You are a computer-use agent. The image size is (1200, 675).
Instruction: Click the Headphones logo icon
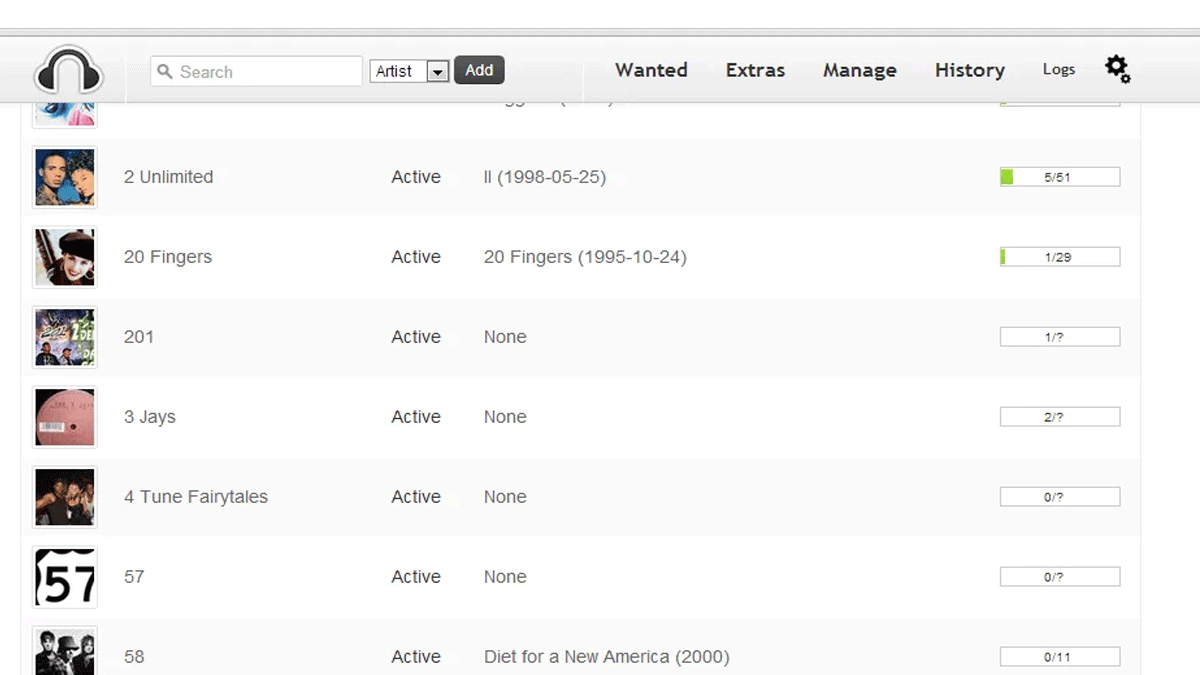pyautogui.click(x=68, y=71)
